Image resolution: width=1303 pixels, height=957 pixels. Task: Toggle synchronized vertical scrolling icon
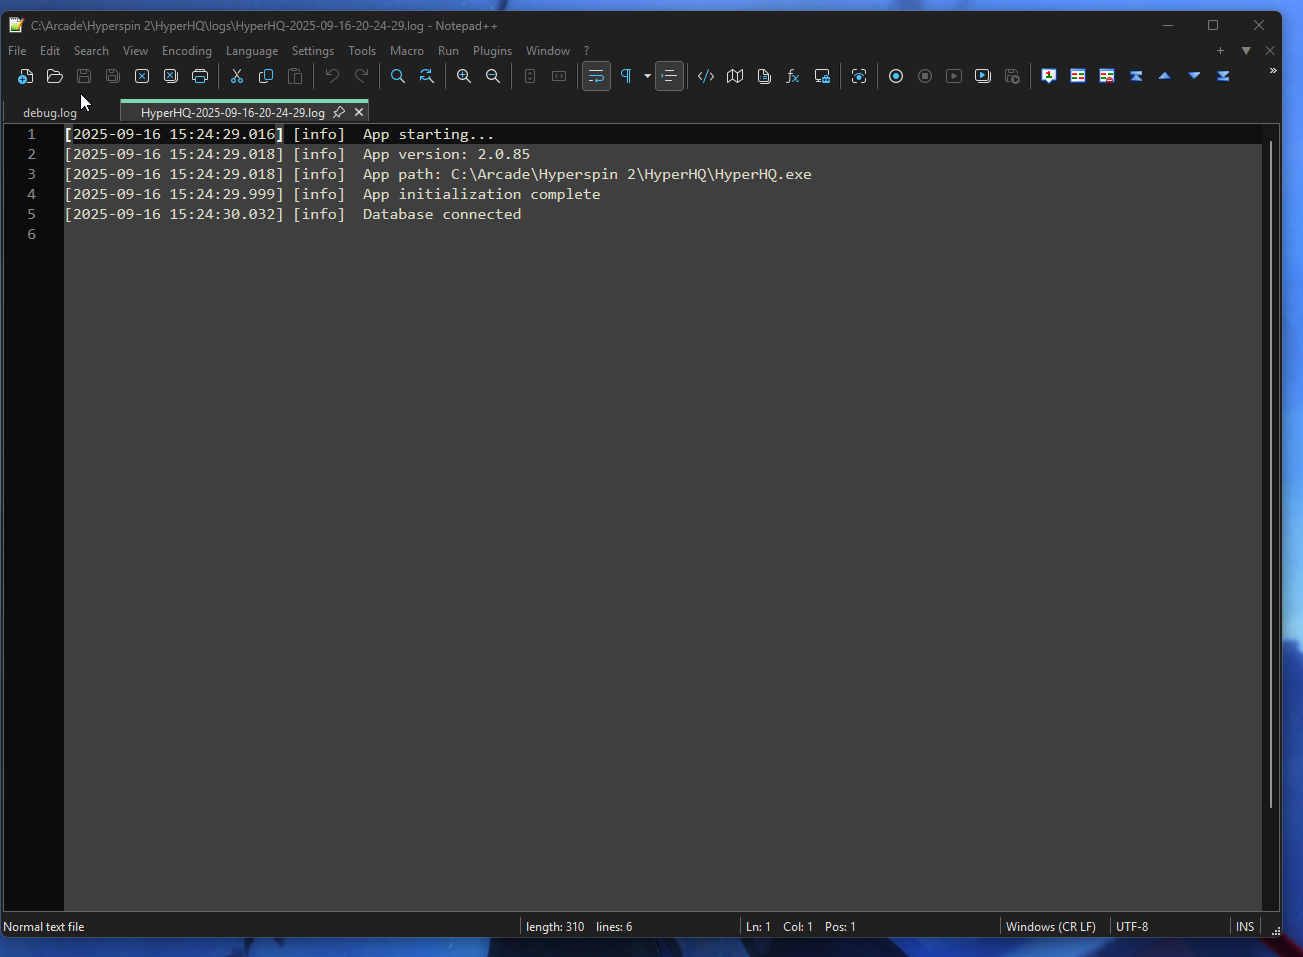pos(530,76)
